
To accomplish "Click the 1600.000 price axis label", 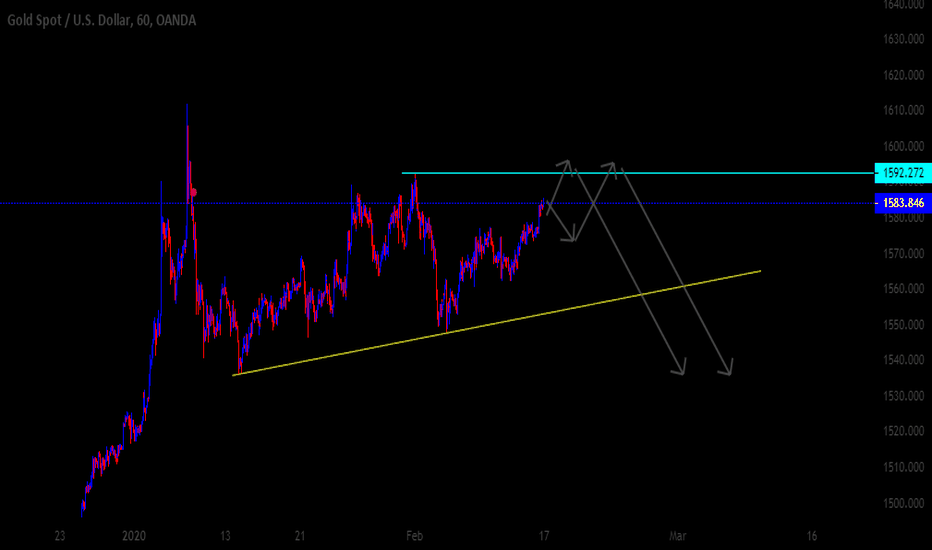I will coord(903,146).
